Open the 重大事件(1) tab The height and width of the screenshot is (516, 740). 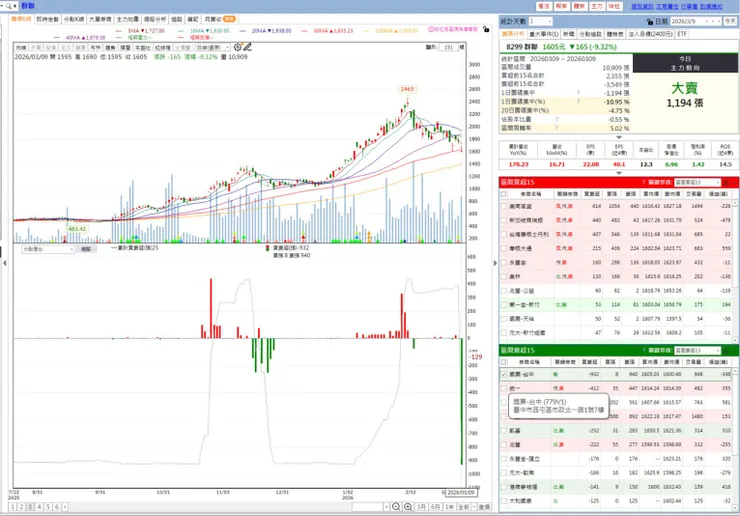coord(544,34)
